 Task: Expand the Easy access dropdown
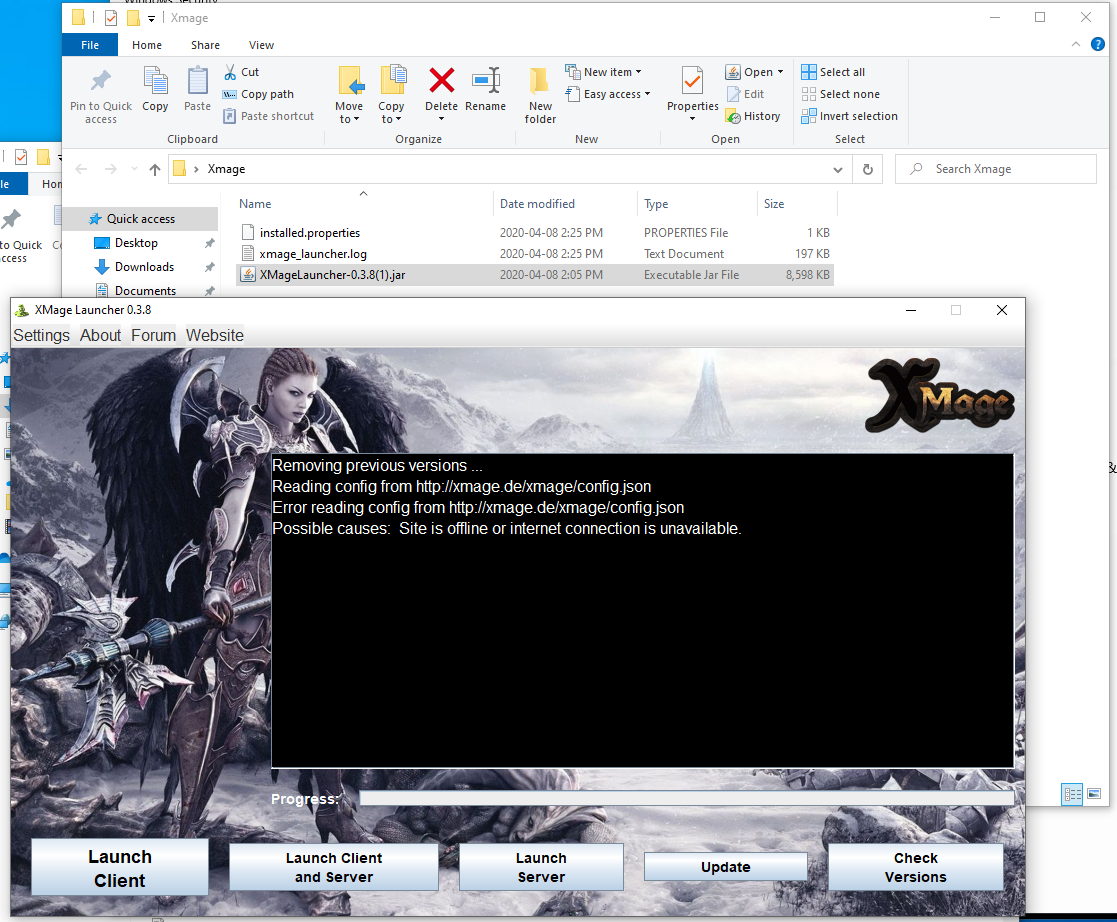coord(608,94)
